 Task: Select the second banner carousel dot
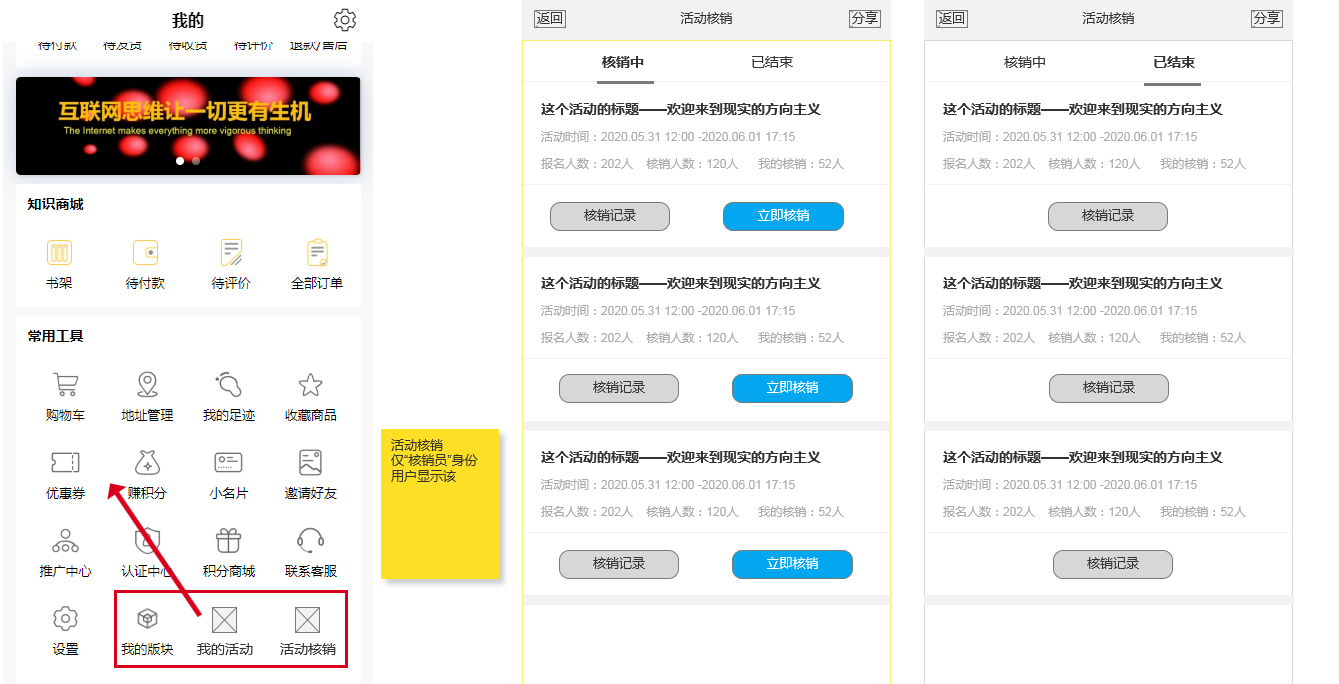[196, 160]
